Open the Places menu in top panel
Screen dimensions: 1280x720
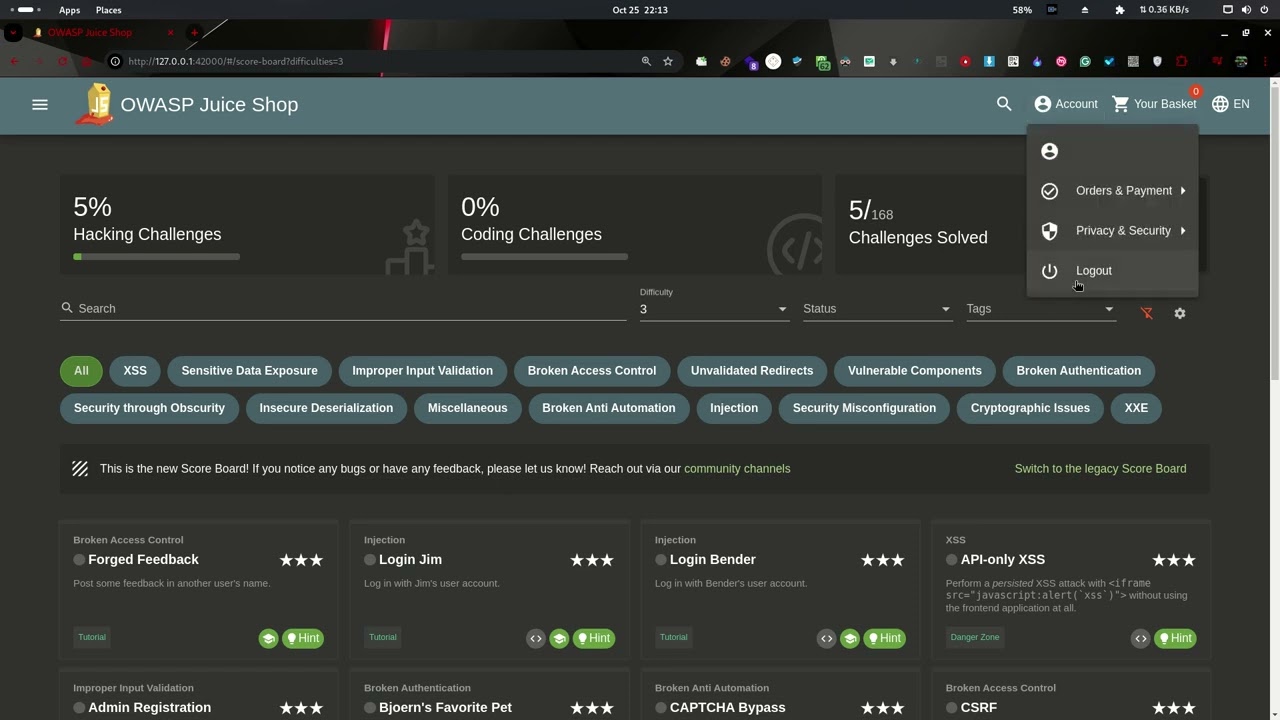[108, 10]
